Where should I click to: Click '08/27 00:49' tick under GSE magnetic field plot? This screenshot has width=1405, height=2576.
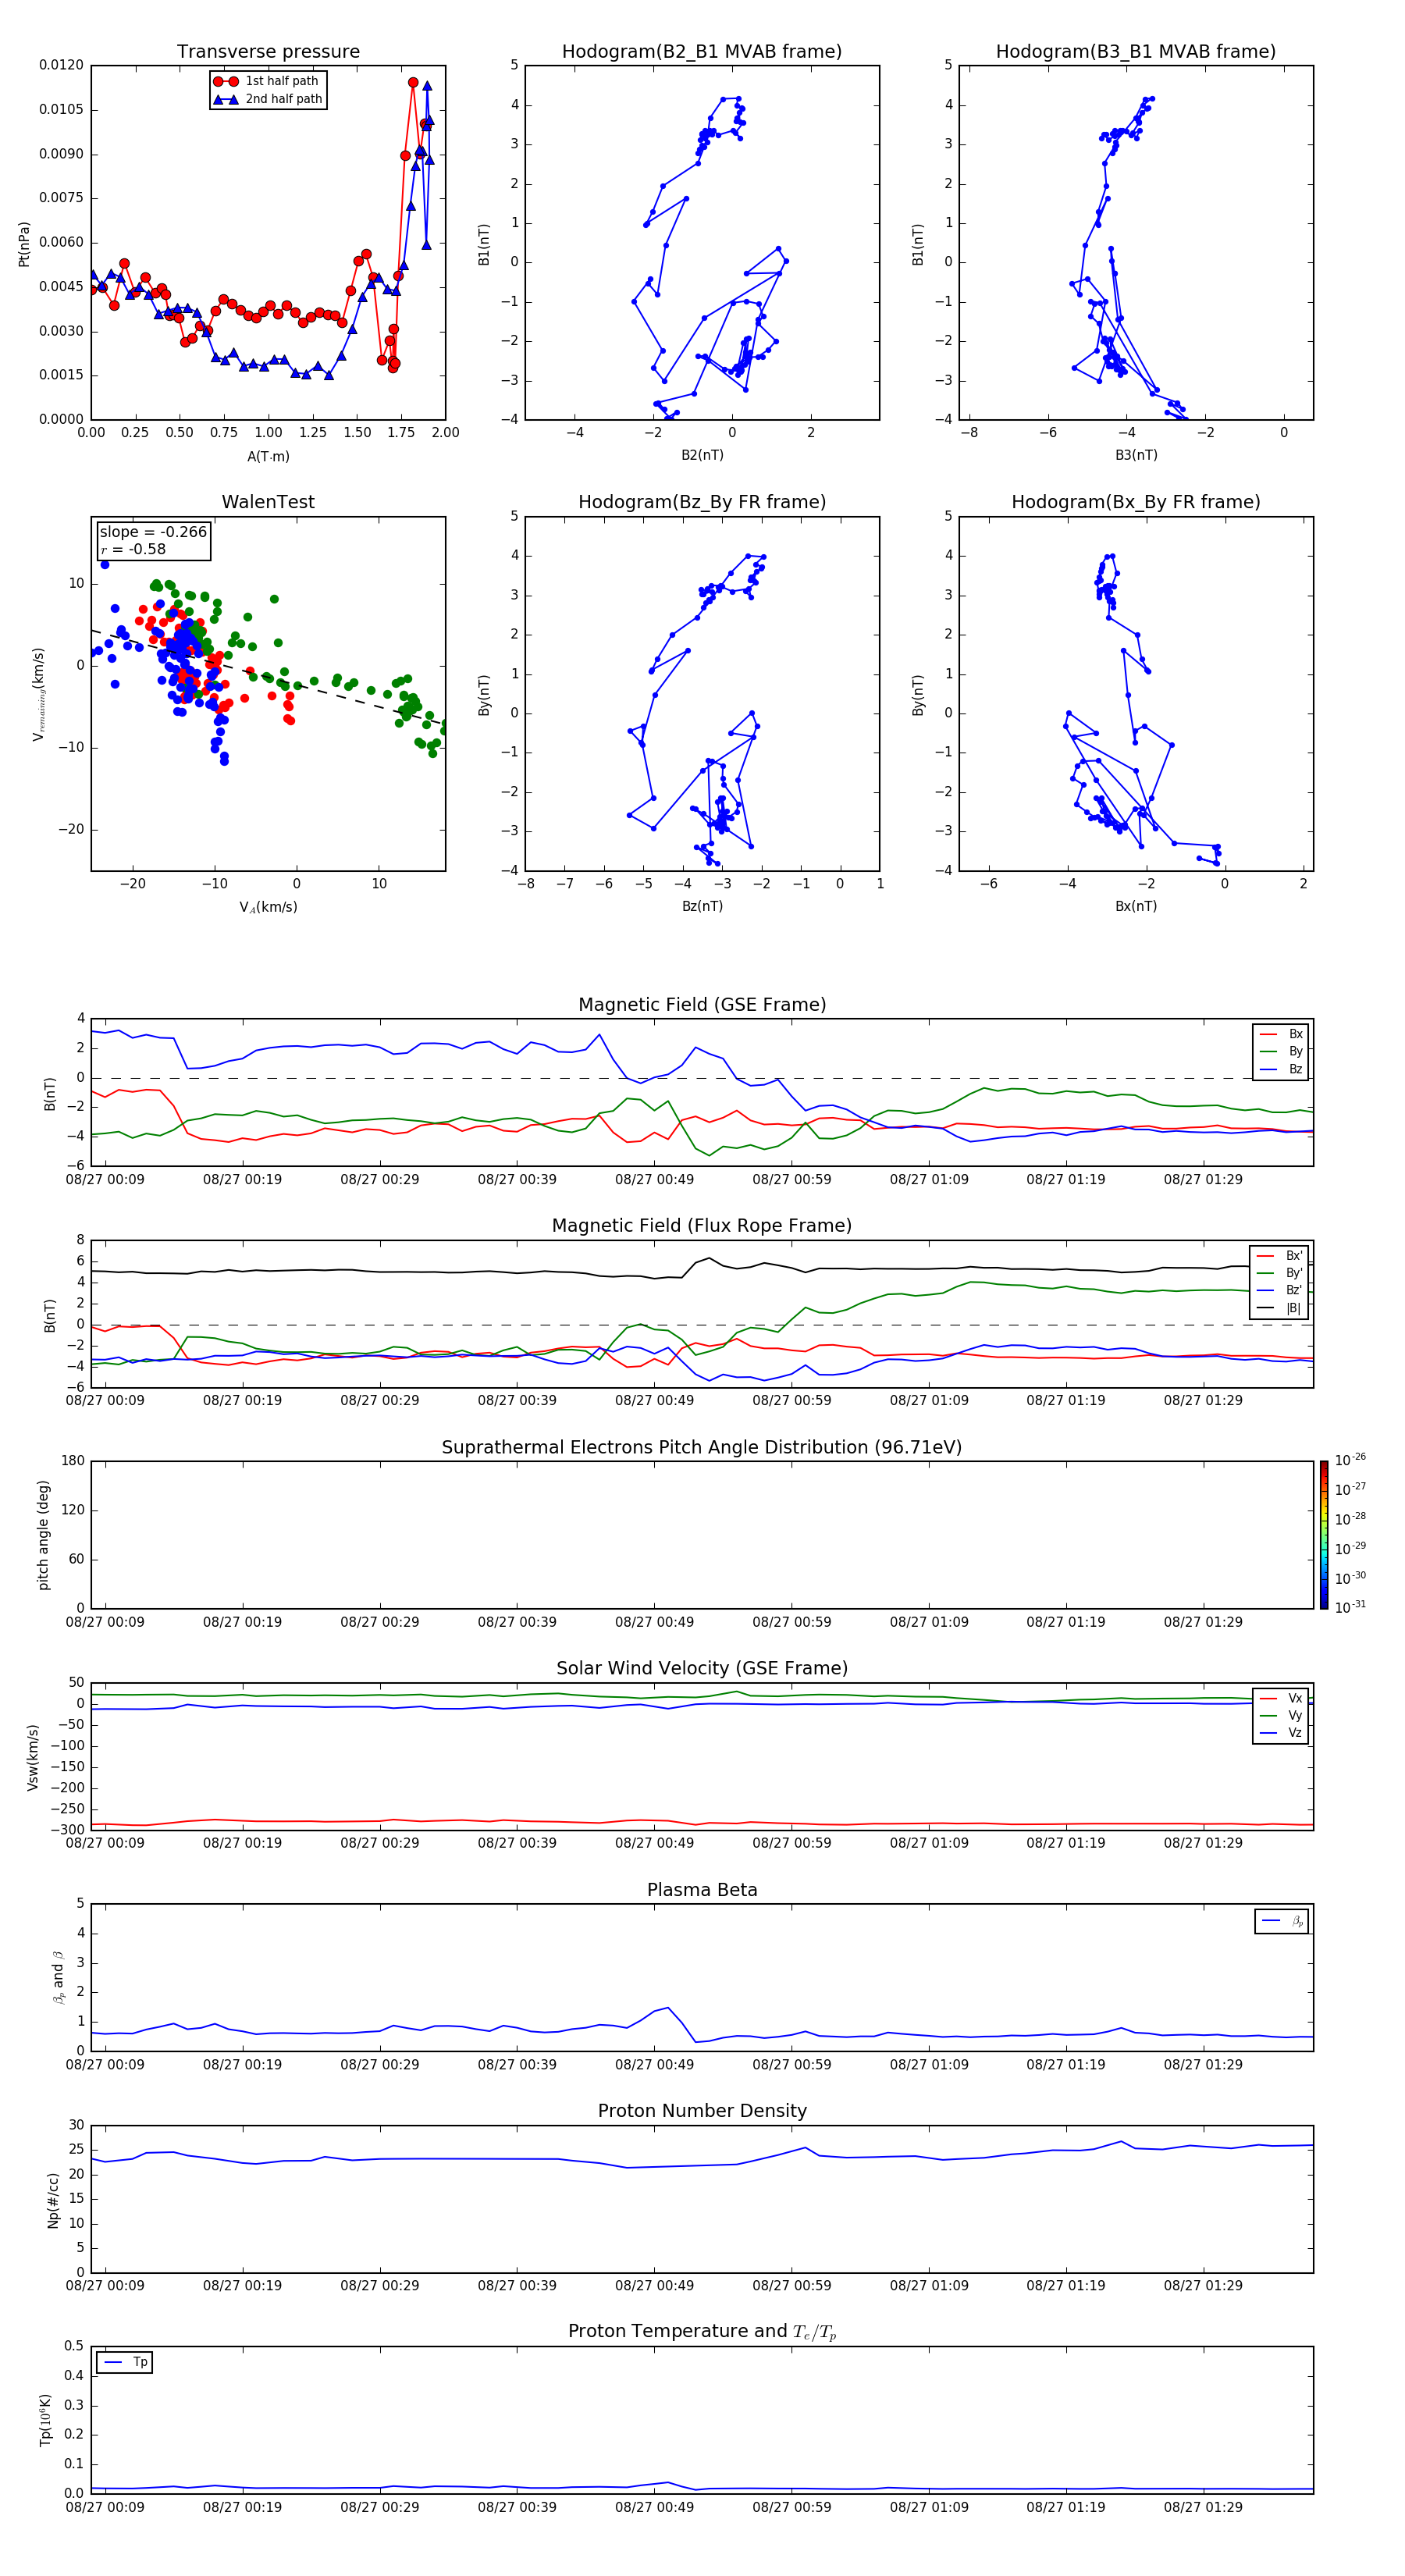coord(654,1180)
